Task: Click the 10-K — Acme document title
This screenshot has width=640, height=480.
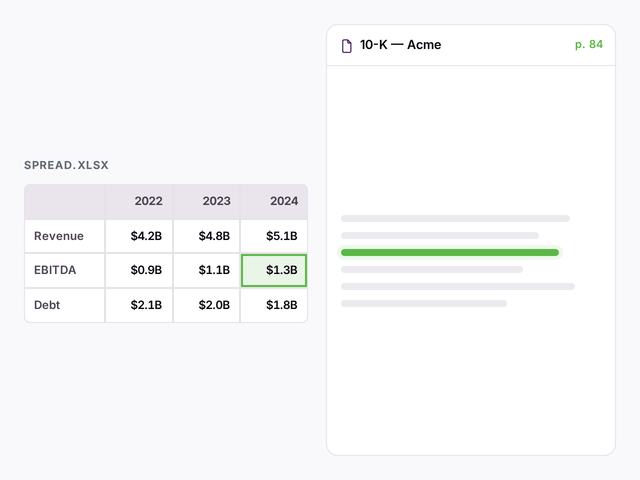Action: (400, 44)
